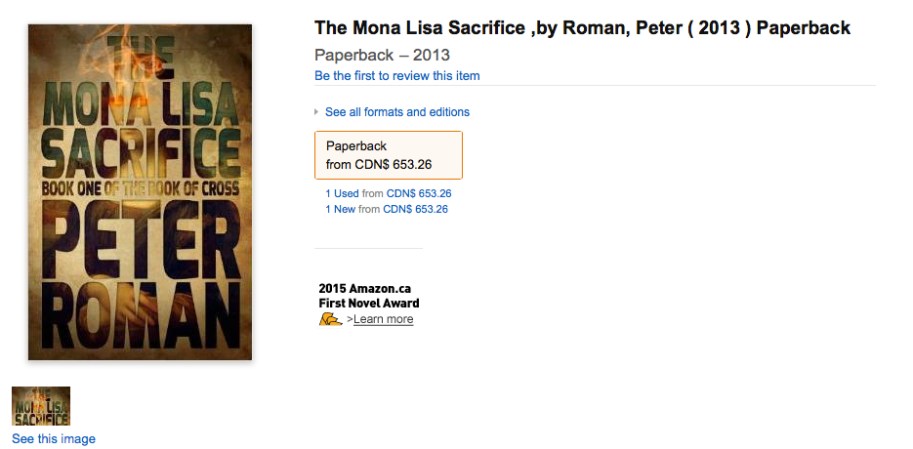This screenshot has height=449, width=913.
Task: Open the 1 New offer link
Action: [340, 209]
